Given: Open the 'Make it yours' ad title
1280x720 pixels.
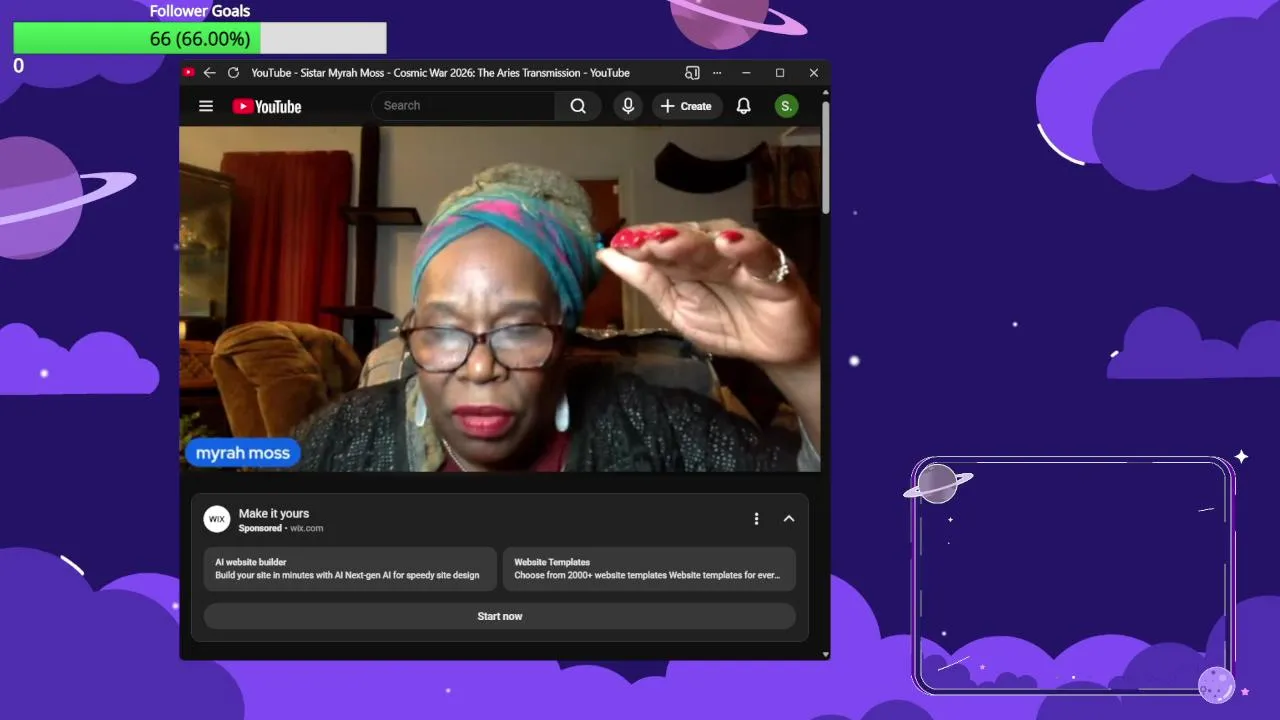Looking at the screenshot, I should [x=274, y=513].
